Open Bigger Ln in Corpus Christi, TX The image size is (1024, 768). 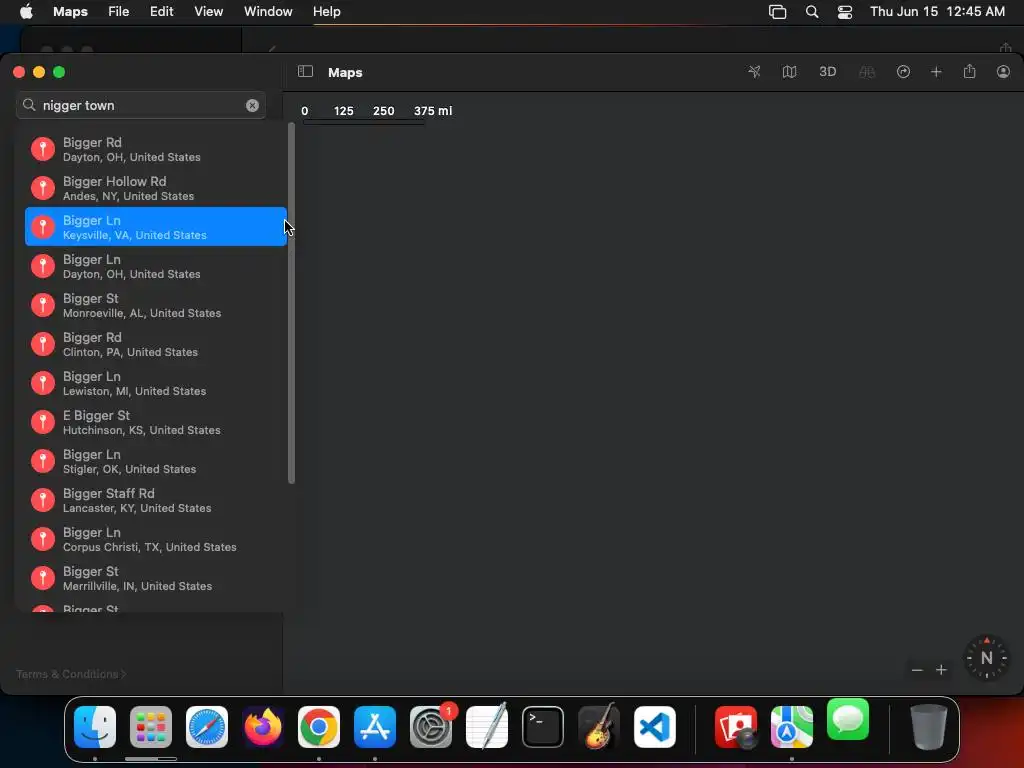click(155, 539)
